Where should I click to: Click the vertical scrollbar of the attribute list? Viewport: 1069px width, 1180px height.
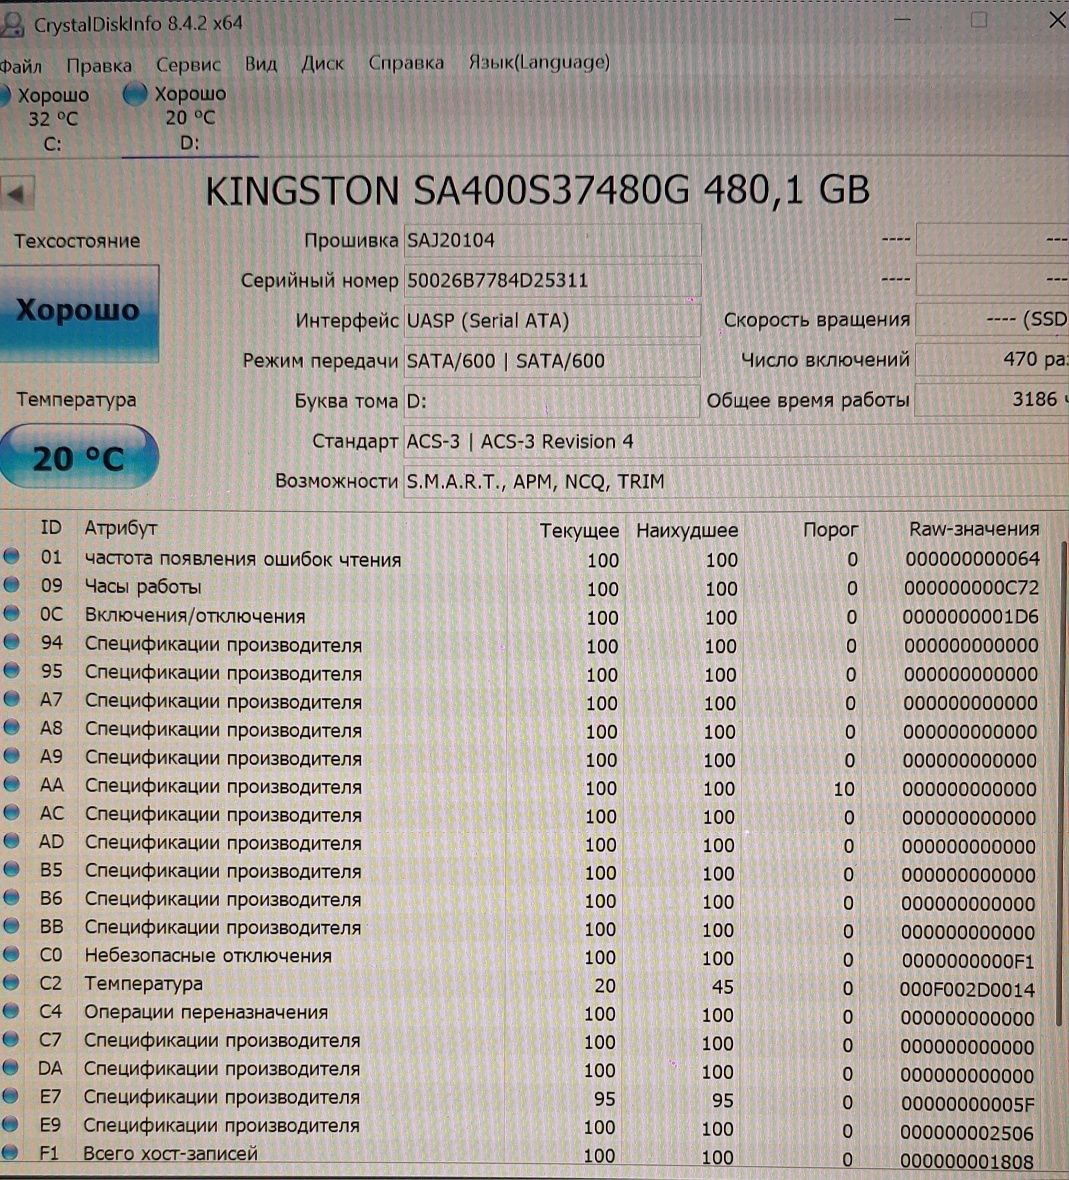click(x=1062, y=783)
